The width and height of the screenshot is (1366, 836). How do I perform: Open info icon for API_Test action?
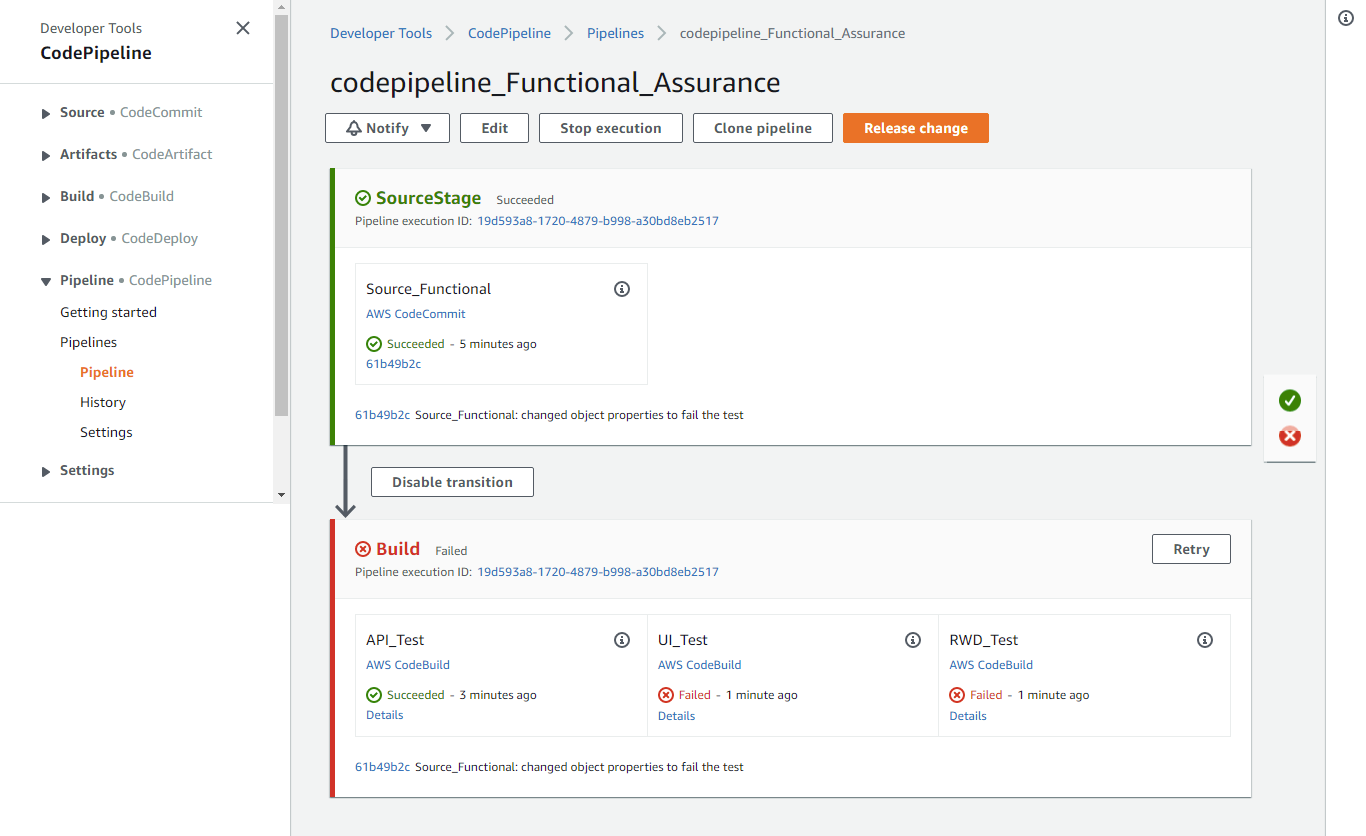[x=622, y=640]
